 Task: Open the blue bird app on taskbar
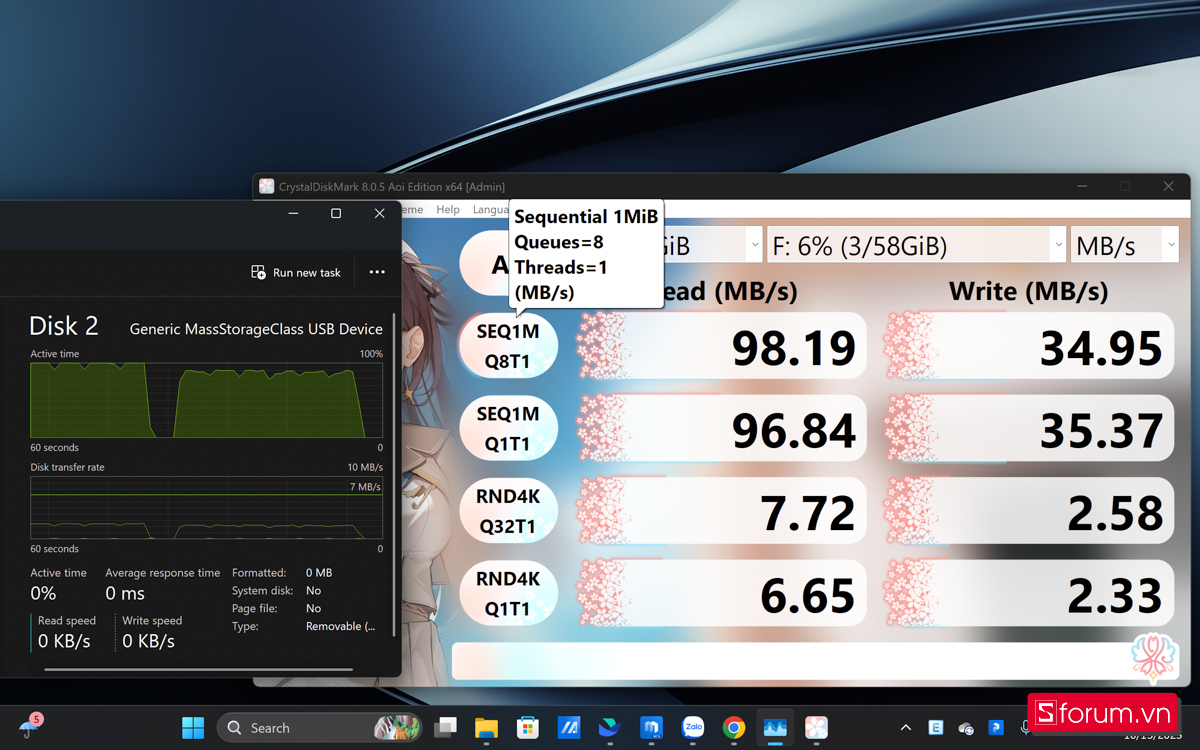[609, 728]
